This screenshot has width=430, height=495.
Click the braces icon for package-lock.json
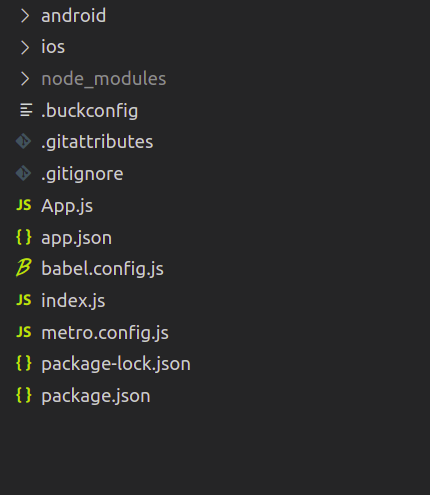pos(24,363)
